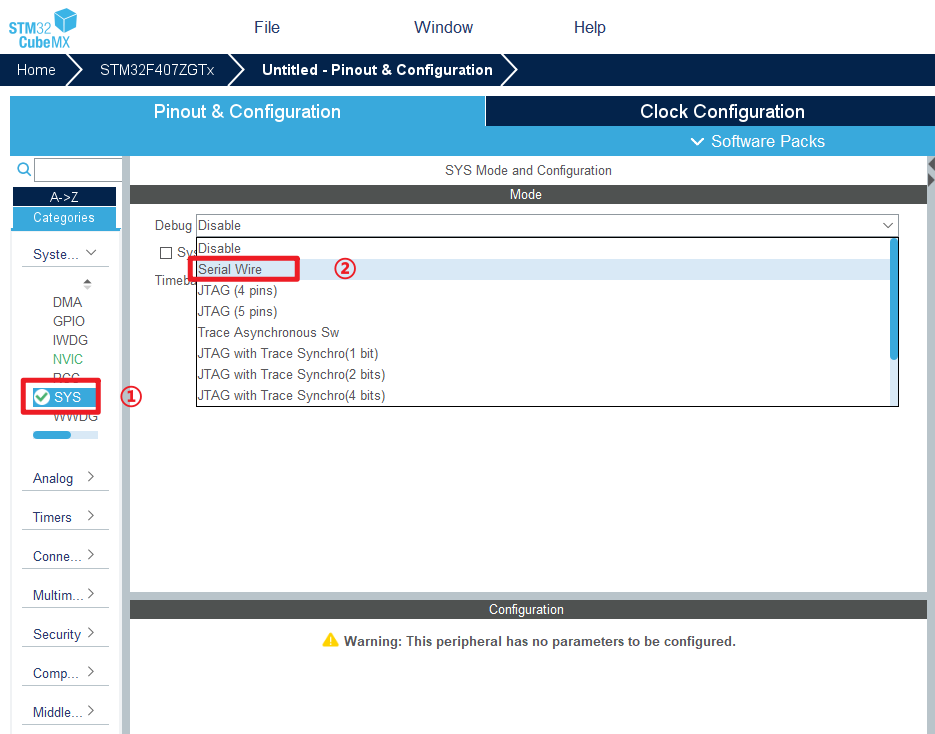This screenshot has height=734, width=935.
Task: Click the yellow warning triangle icon
Action: tap(330, 640)
